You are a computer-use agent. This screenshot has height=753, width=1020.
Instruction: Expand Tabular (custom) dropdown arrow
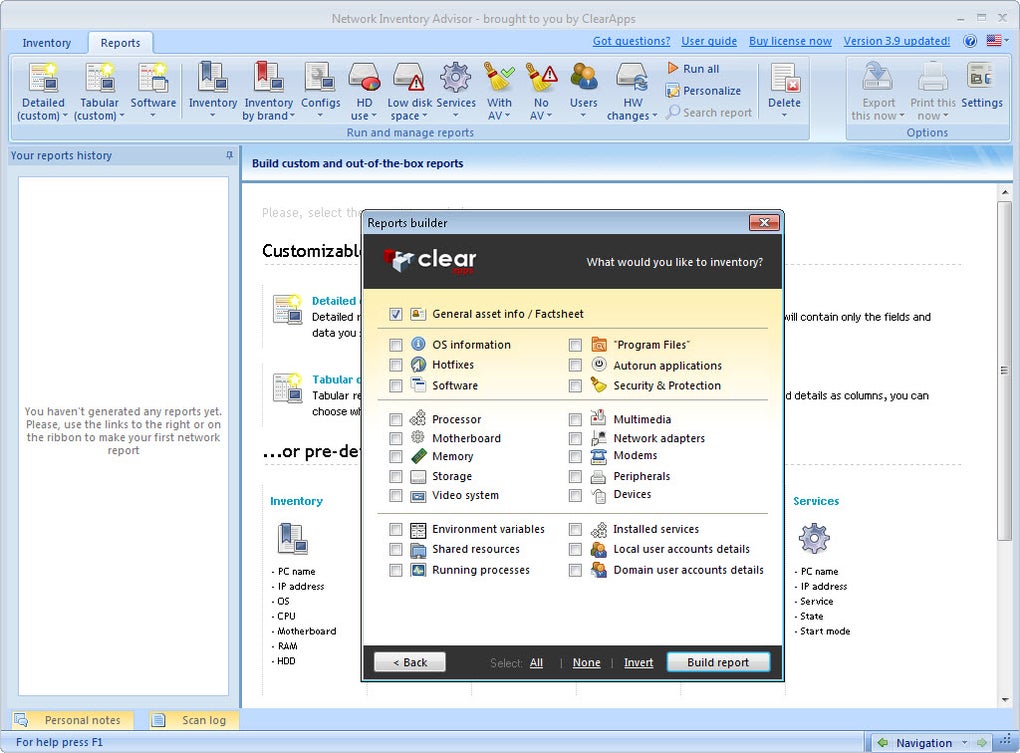tap(122, 116)
